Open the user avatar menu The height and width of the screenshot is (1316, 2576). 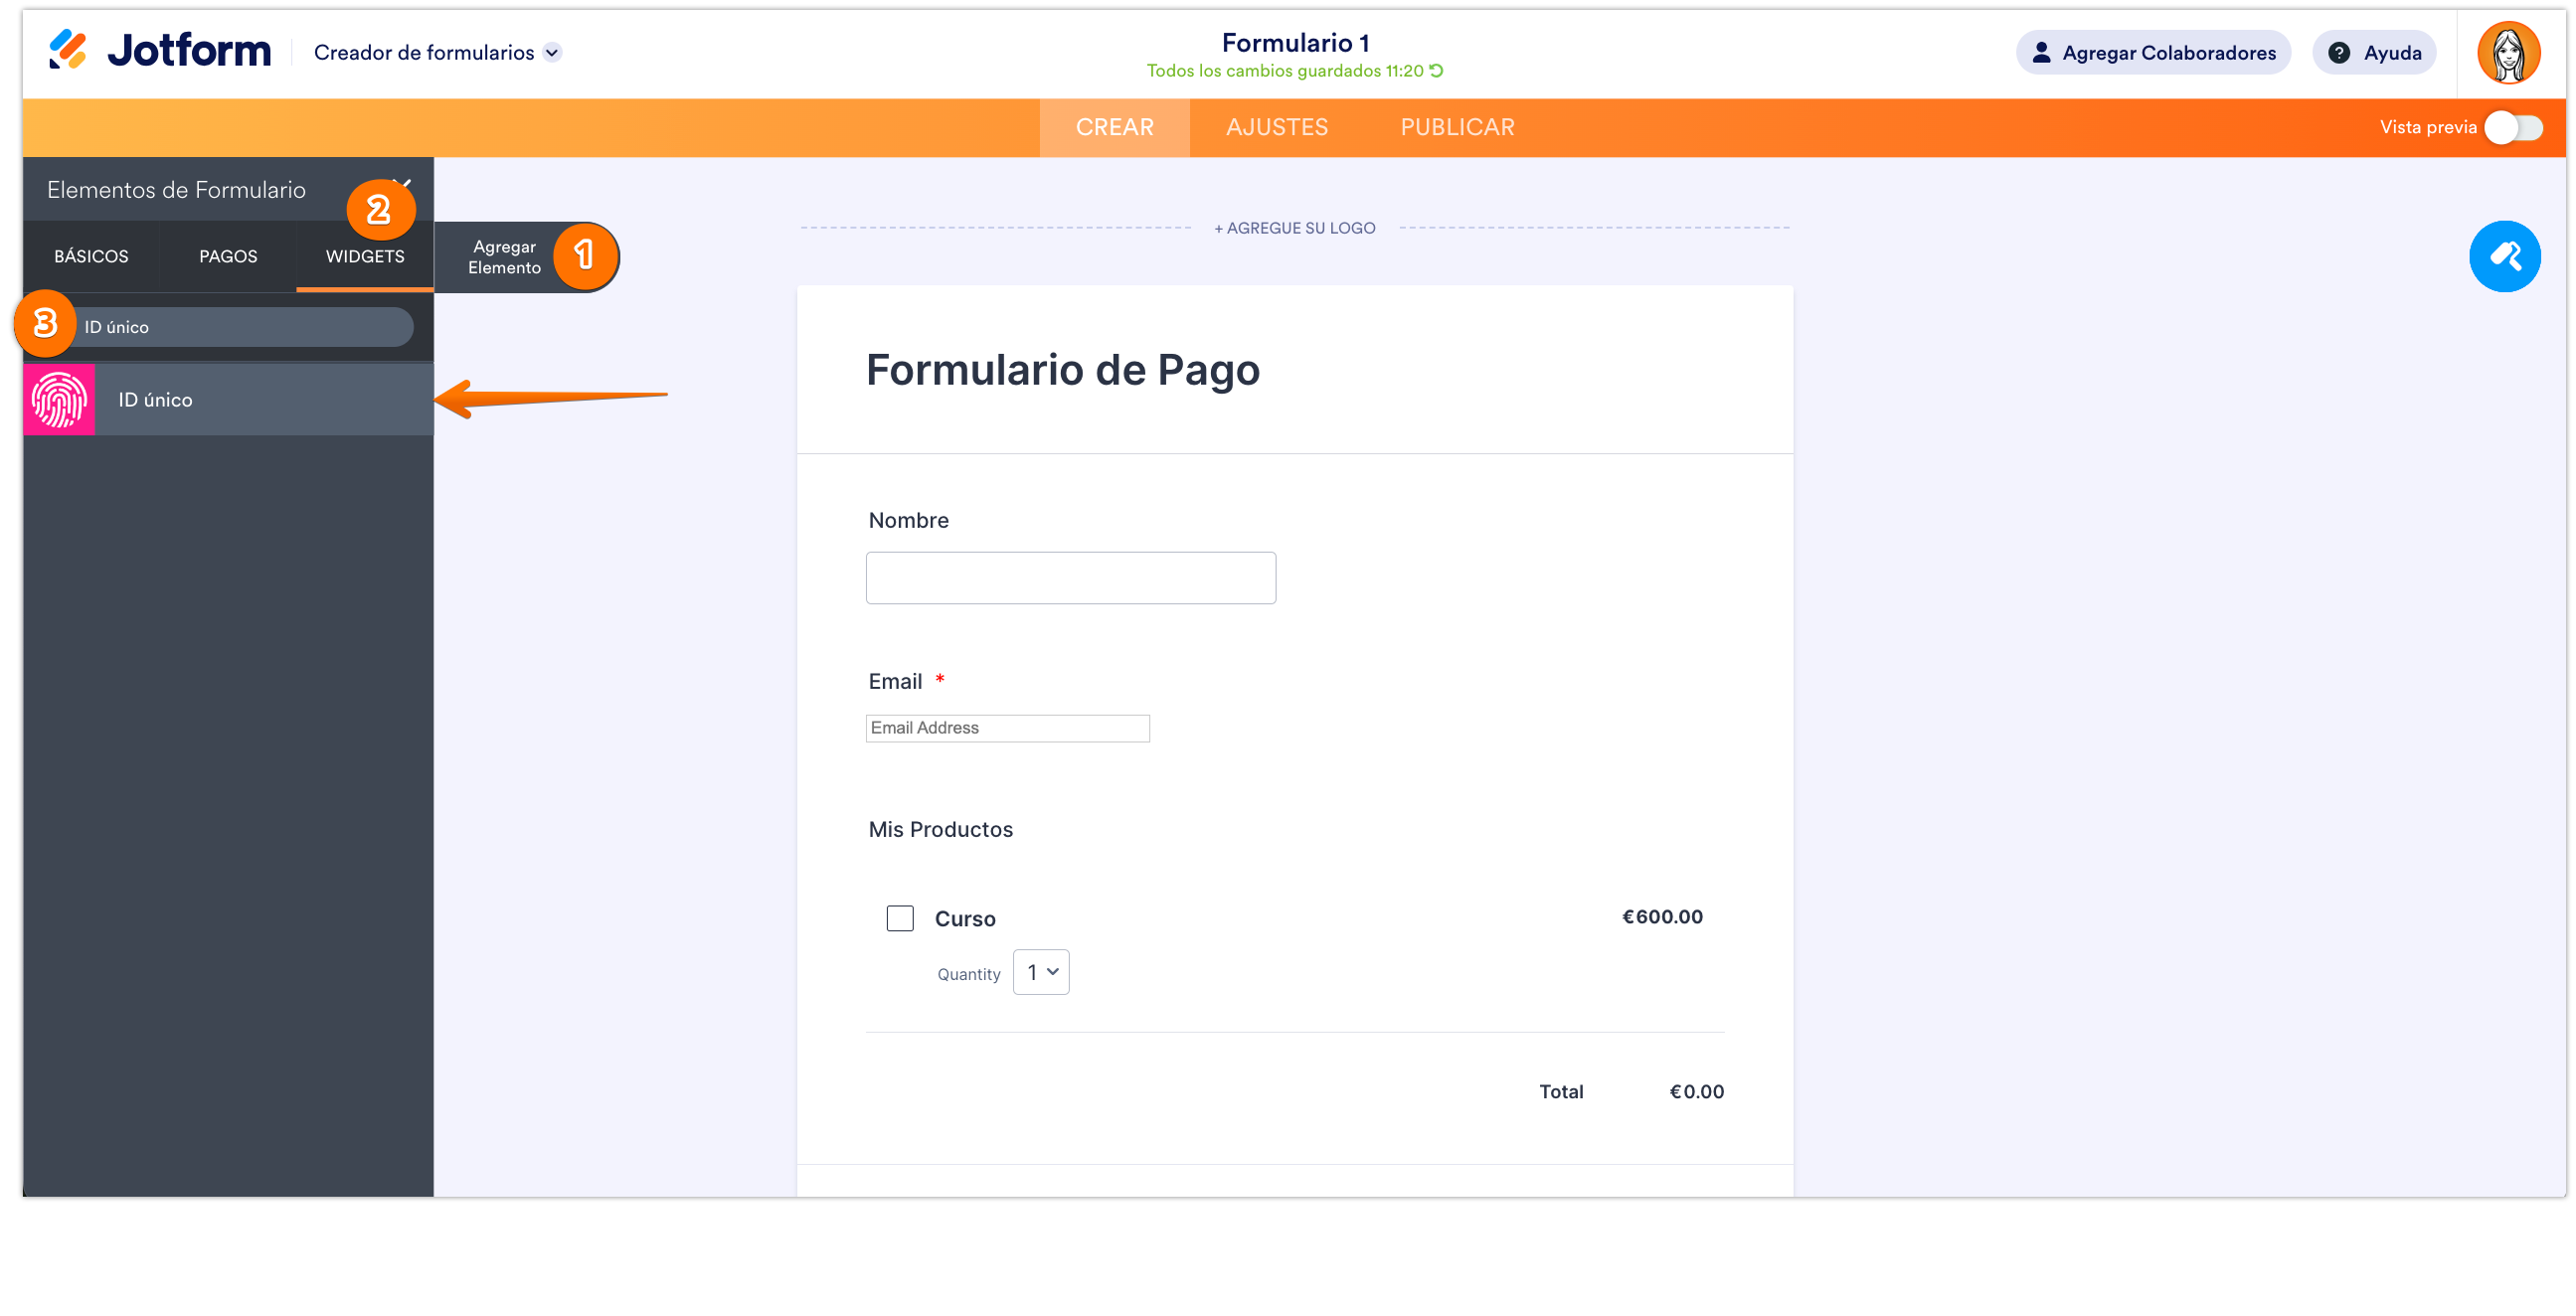pos(2507,53)
